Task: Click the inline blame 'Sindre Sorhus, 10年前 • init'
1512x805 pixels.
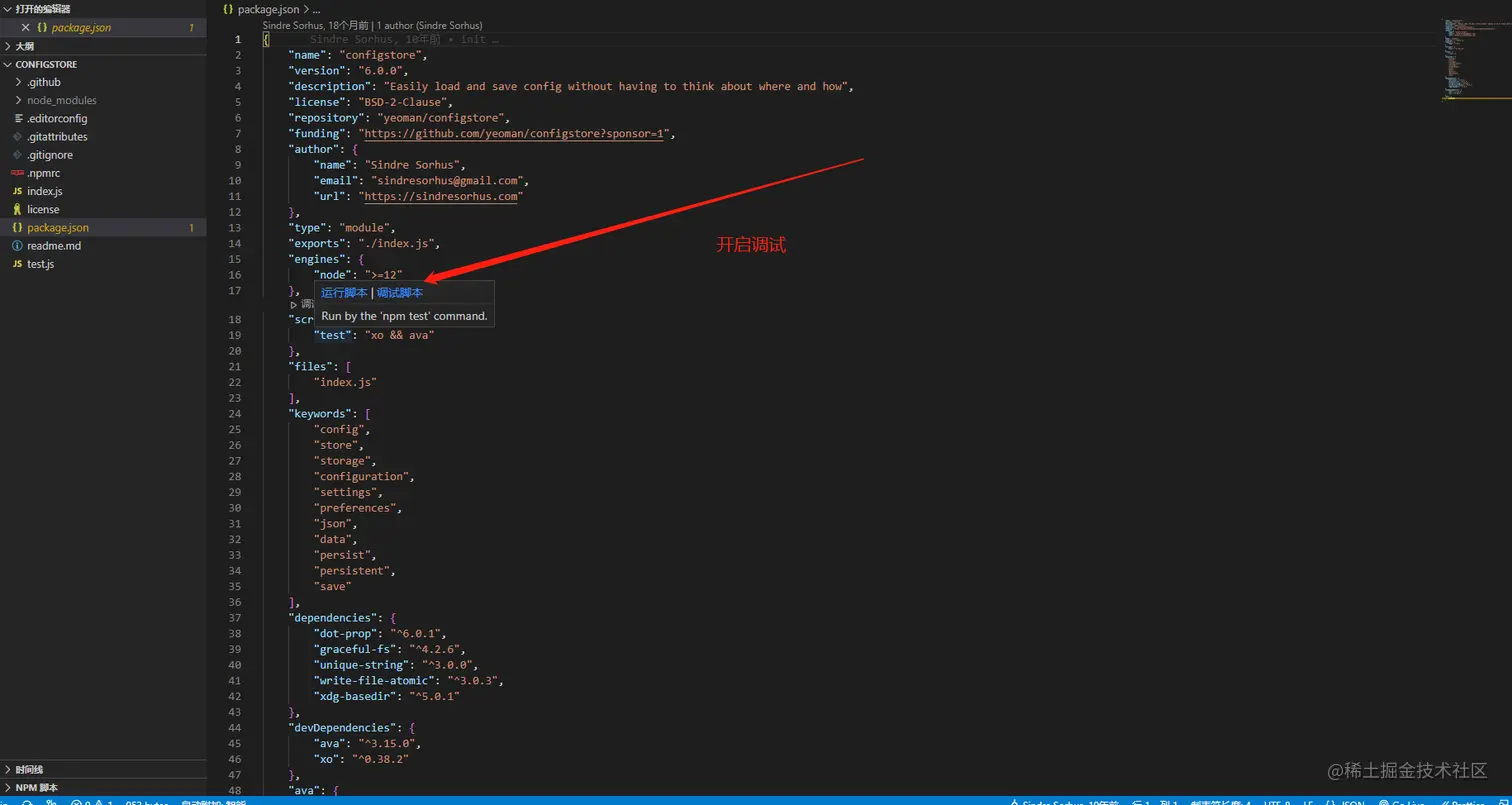Action: (403, 40)
